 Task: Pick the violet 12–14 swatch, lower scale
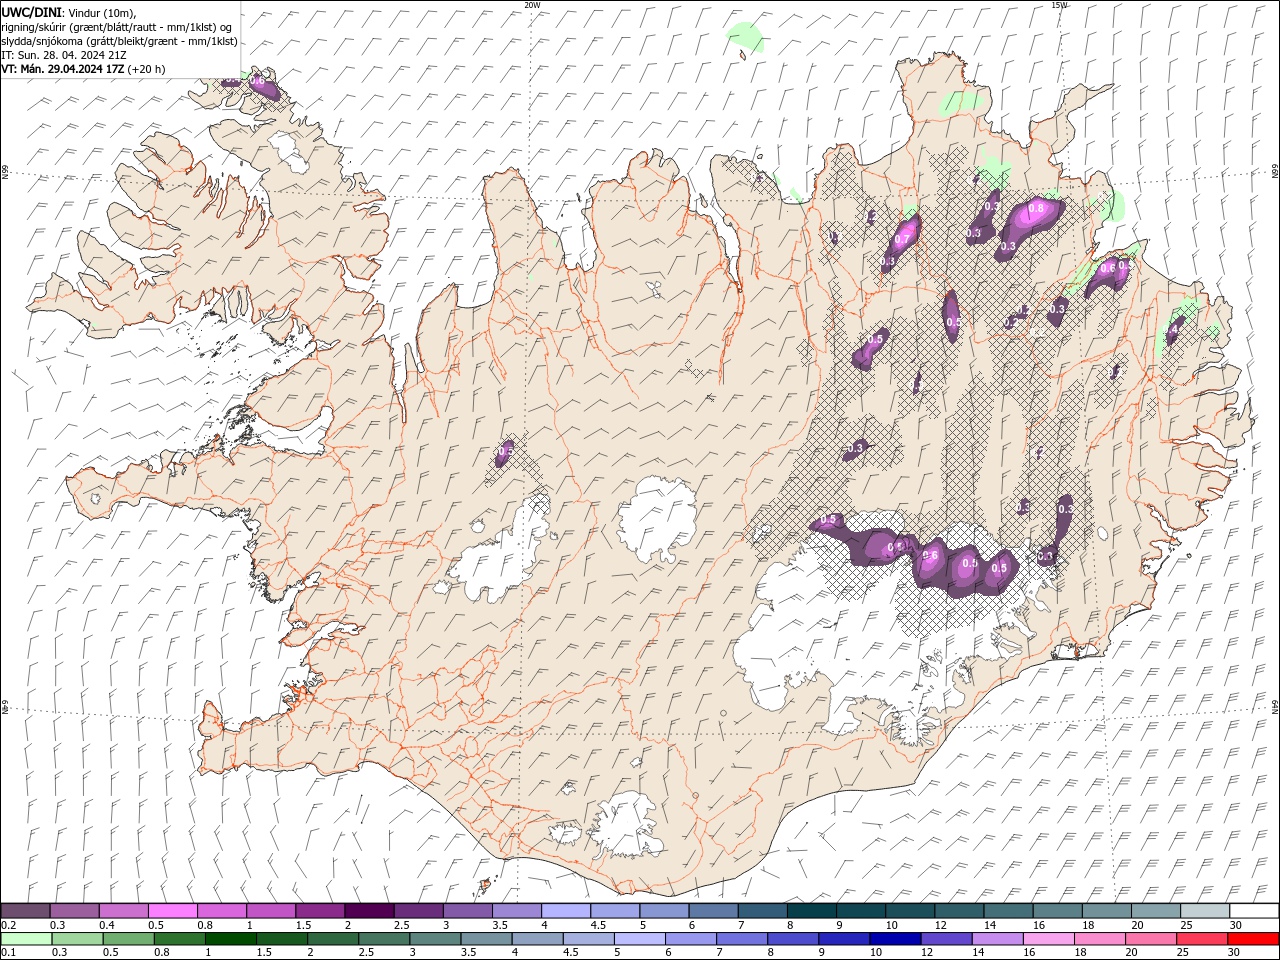tap(946, 939)
